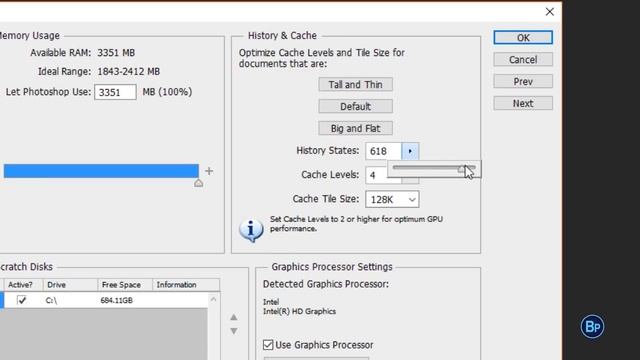Click the History States popup slider handle
Screen dimensions: 640x360
coord(462,169)
